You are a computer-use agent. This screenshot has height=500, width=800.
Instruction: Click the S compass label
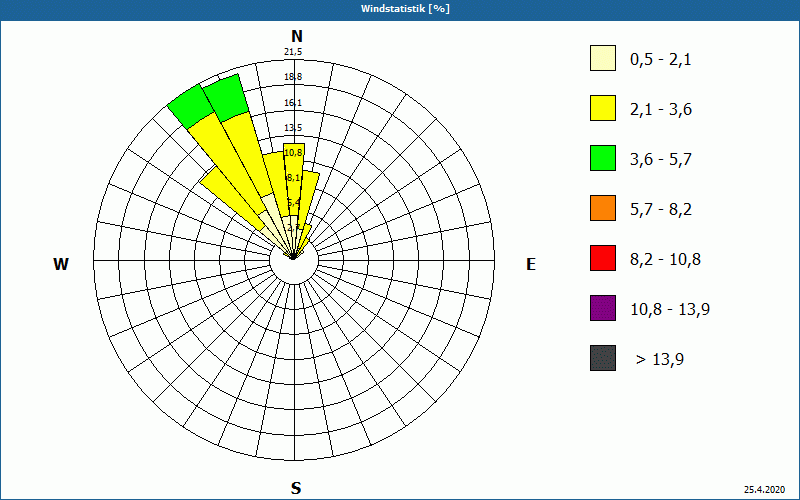[296, 488]
